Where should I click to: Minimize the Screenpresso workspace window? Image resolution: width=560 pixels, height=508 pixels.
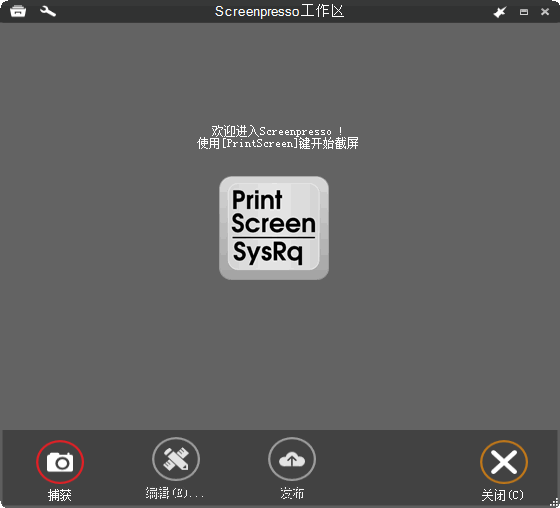pyautogui.click(x=524, y=12)
